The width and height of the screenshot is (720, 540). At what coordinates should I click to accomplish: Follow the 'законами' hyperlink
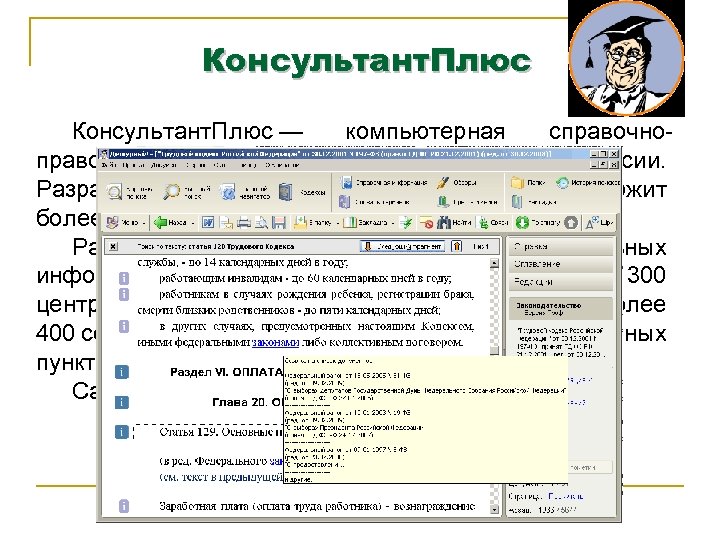point(276,343)
